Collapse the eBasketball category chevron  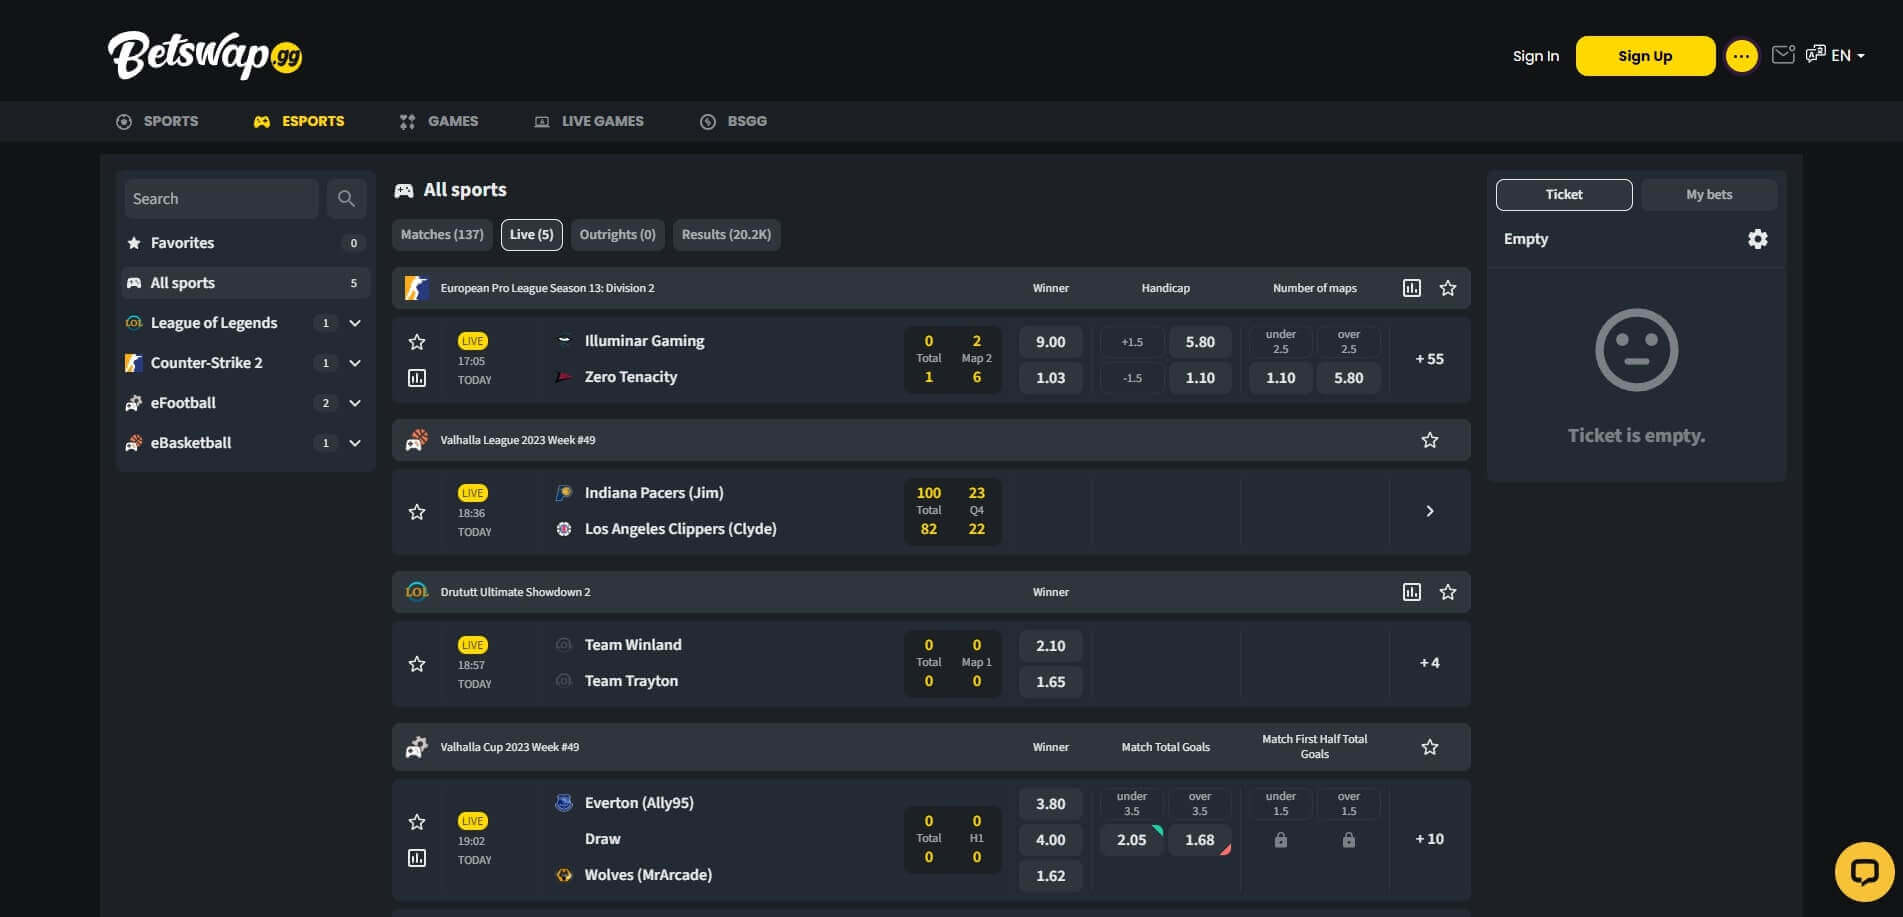point(355,442)
